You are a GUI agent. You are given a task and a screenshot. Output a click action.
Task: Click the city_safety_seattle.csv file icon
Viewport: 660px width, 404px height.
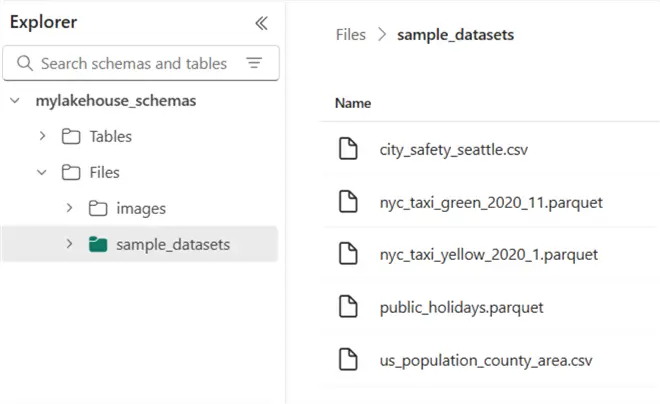point(348,150)
